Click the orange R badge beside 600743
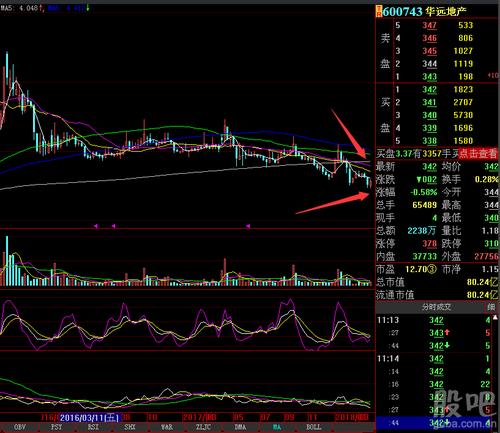 pyautogui.click(x=378, y=12)
